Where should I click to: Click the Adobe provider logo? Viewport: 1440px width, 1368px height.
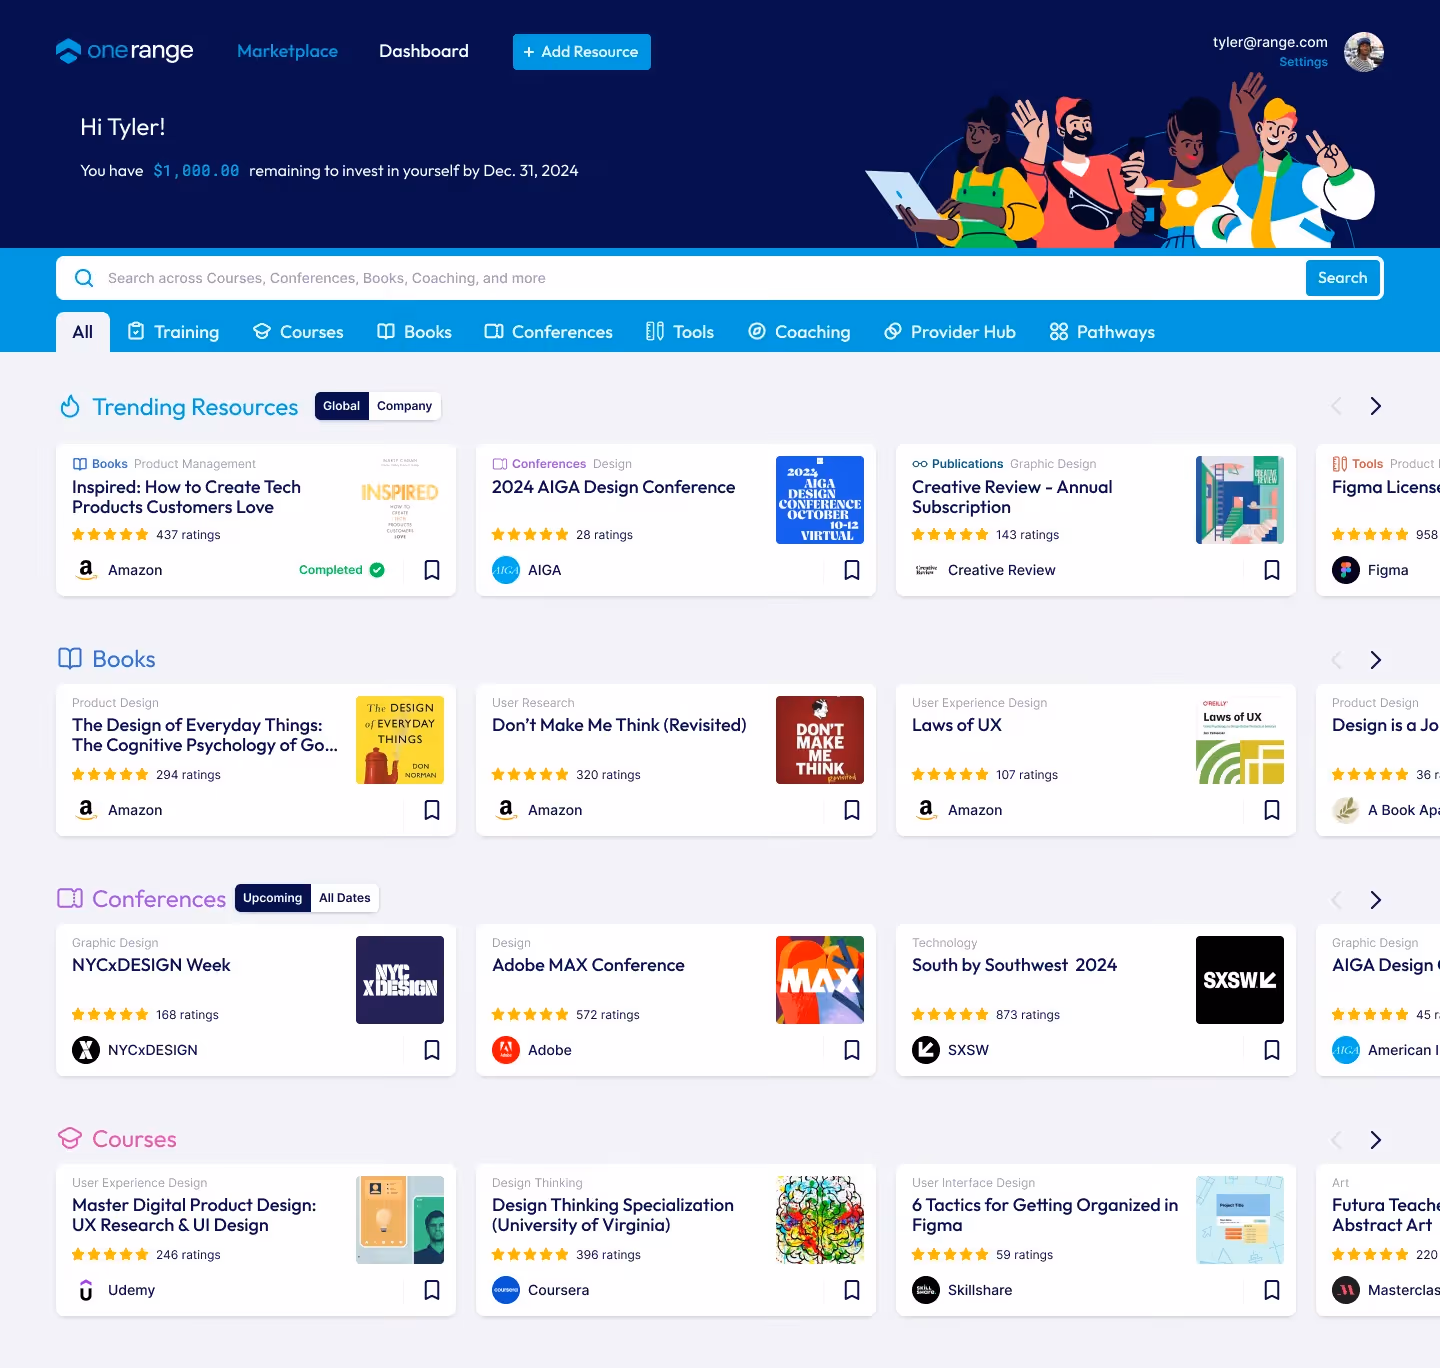pos(506,1050)
